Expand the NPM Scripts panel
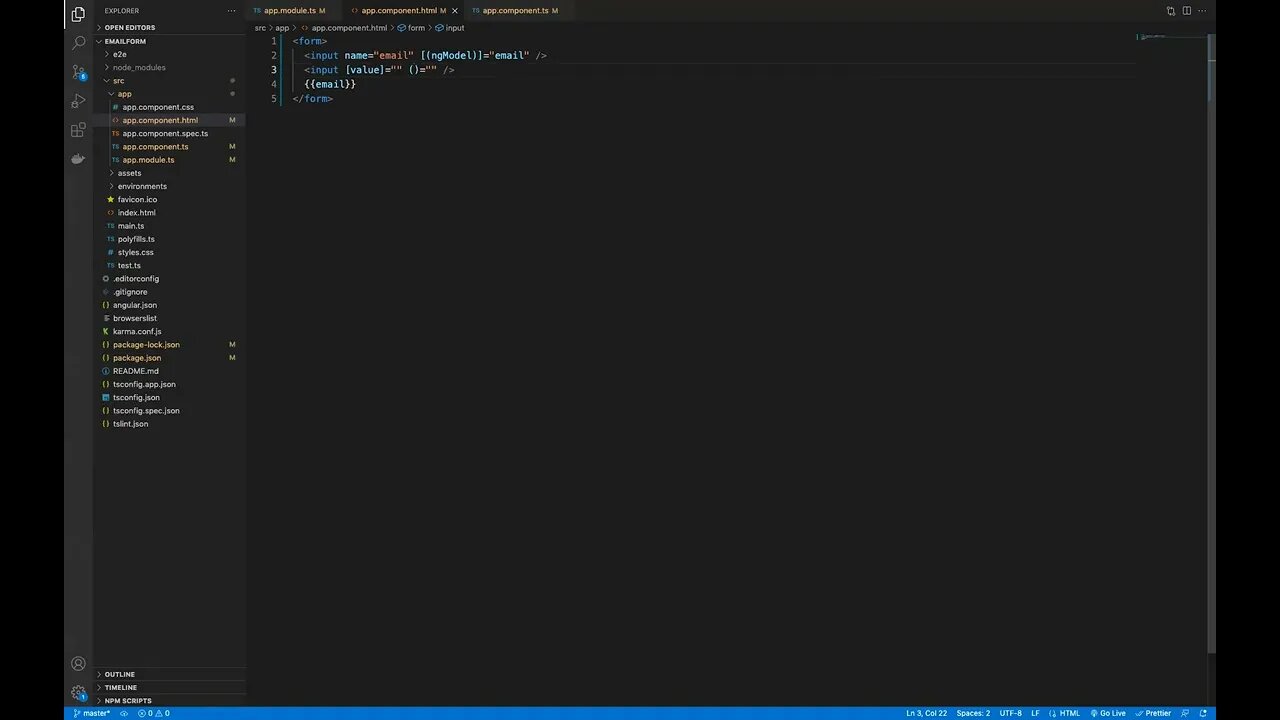1280x720 pixels. click(x=170, y=700)
